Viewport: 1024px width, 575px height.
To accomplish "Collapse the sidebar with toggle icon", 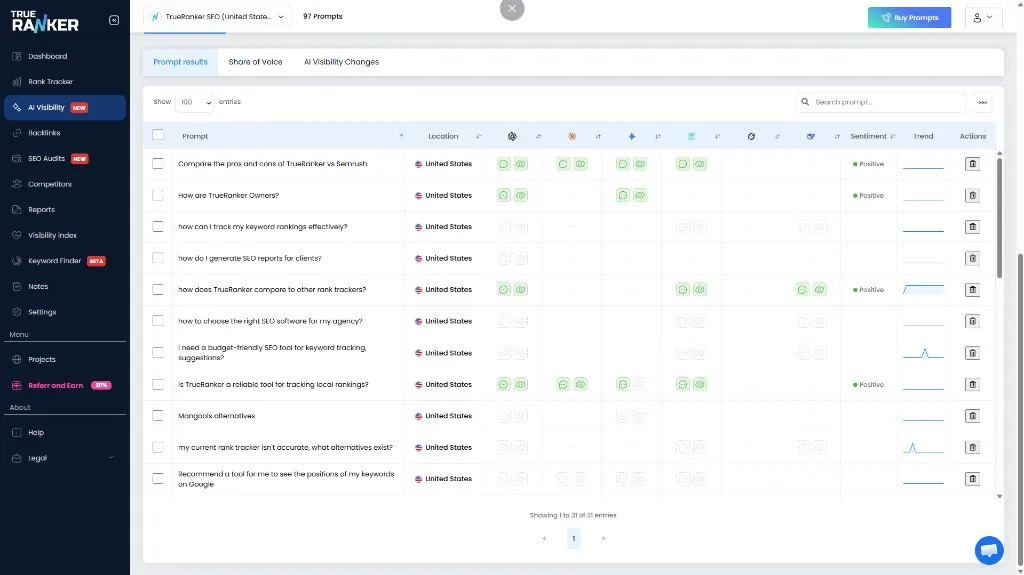I will pos(114,20).
